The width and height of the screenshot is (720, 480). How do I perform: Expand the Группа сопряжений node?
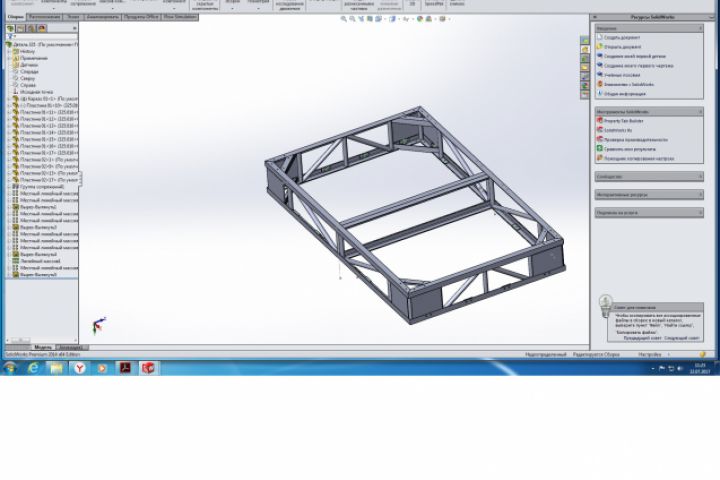[x=9, y=186]
